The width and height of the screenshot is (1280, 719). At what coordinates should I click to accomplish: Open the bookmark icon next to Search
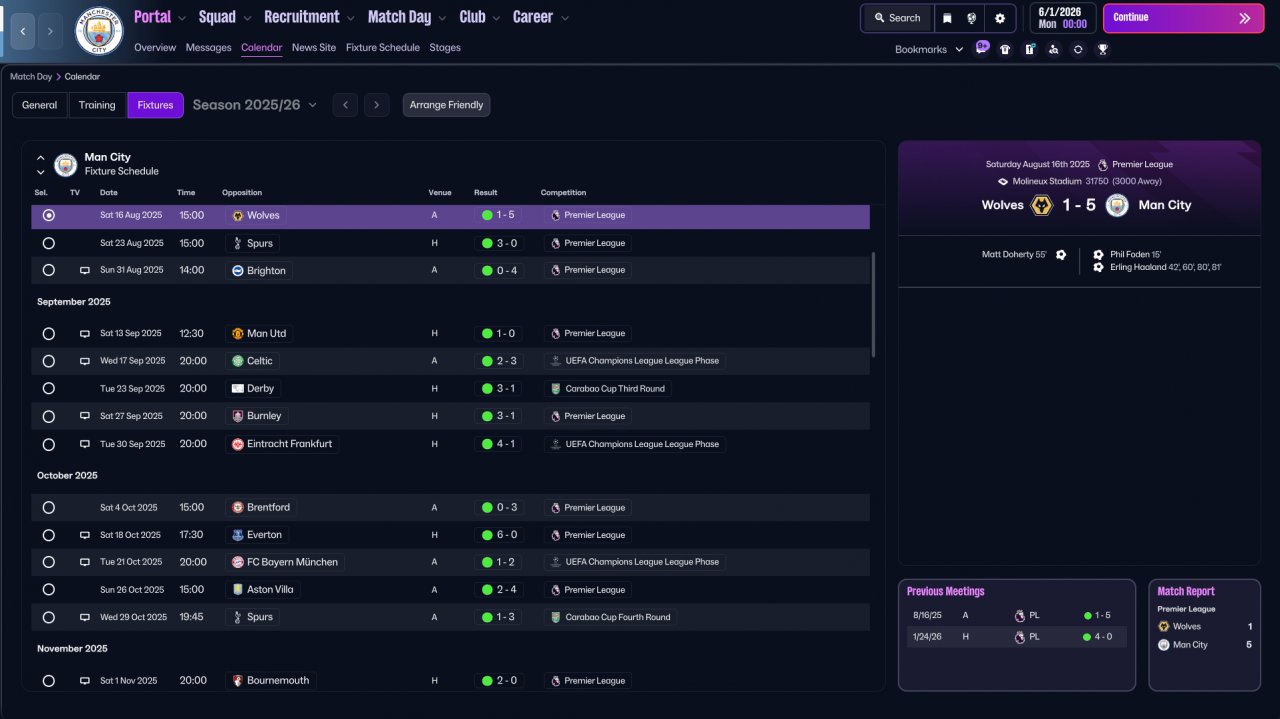pyautogui.click(x=947, y=18)
